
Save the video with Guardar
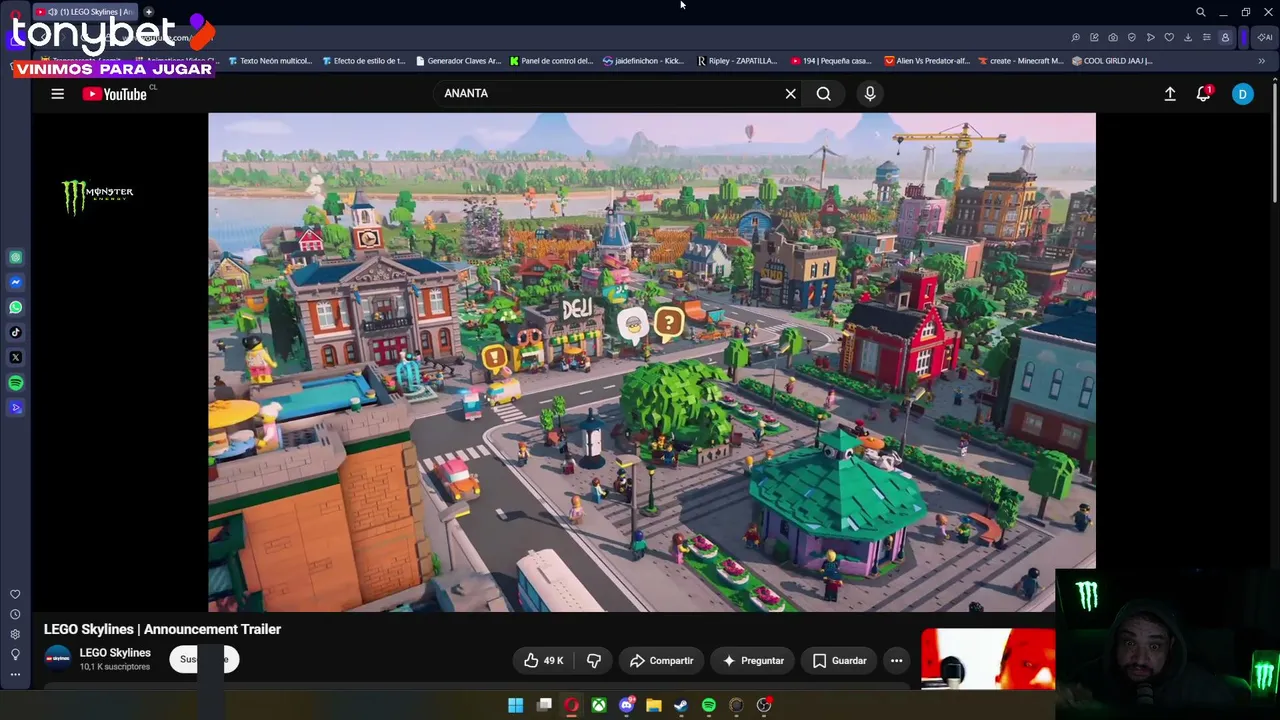(x=839, y=661)
